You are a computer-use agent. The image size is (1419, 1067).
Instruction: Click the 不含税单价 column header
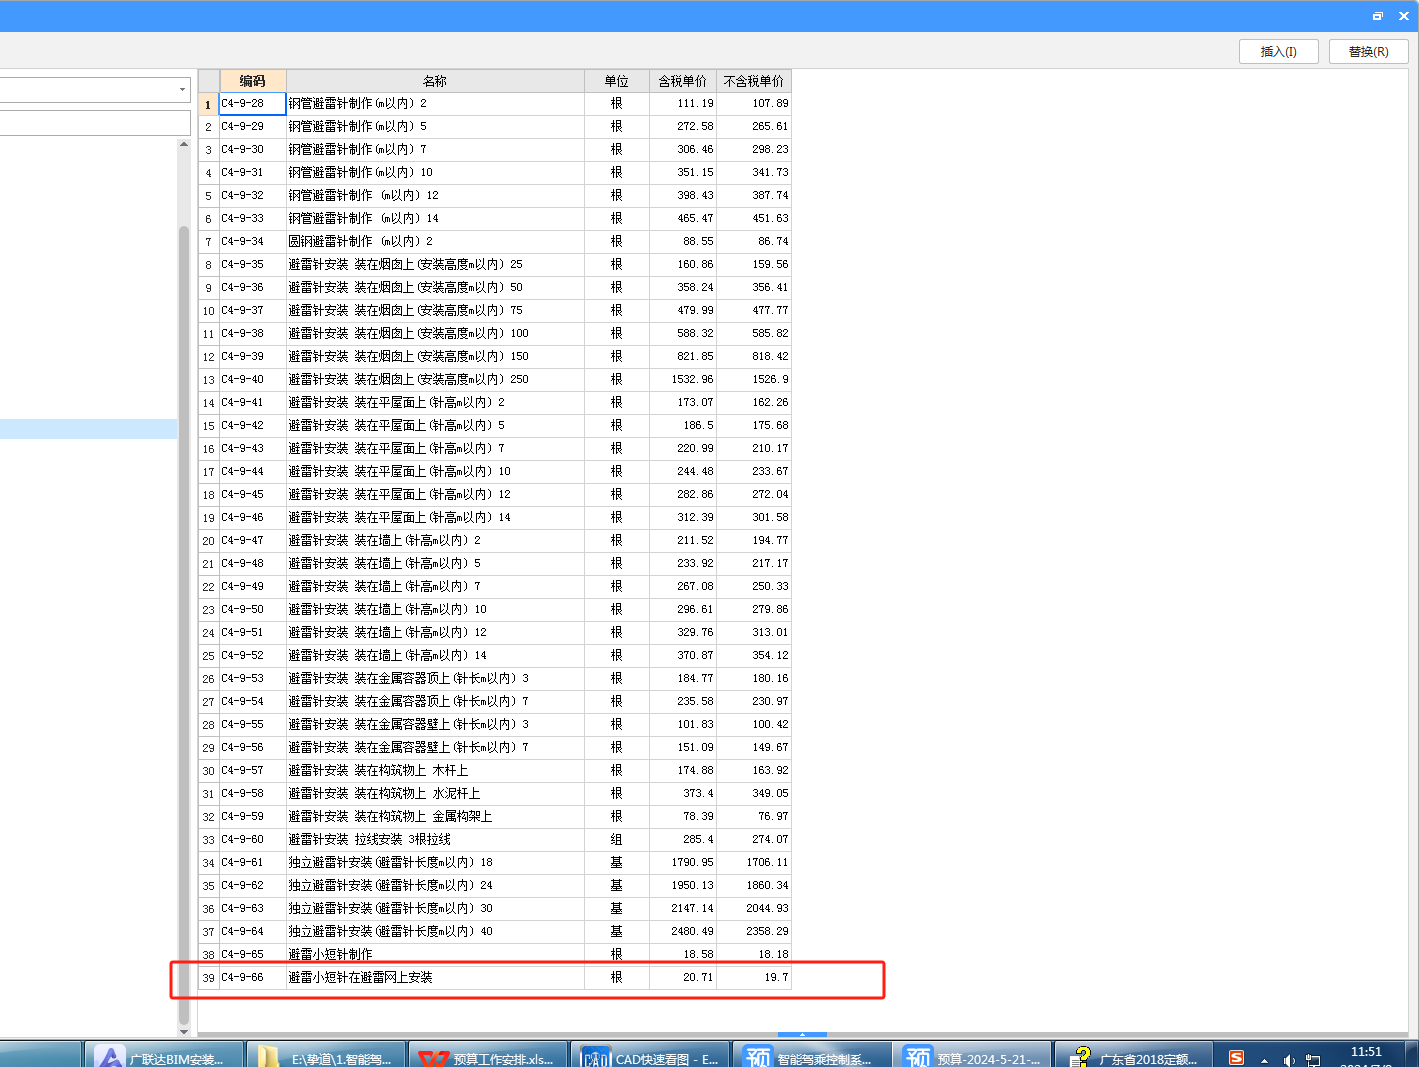[x=754, y=81]
